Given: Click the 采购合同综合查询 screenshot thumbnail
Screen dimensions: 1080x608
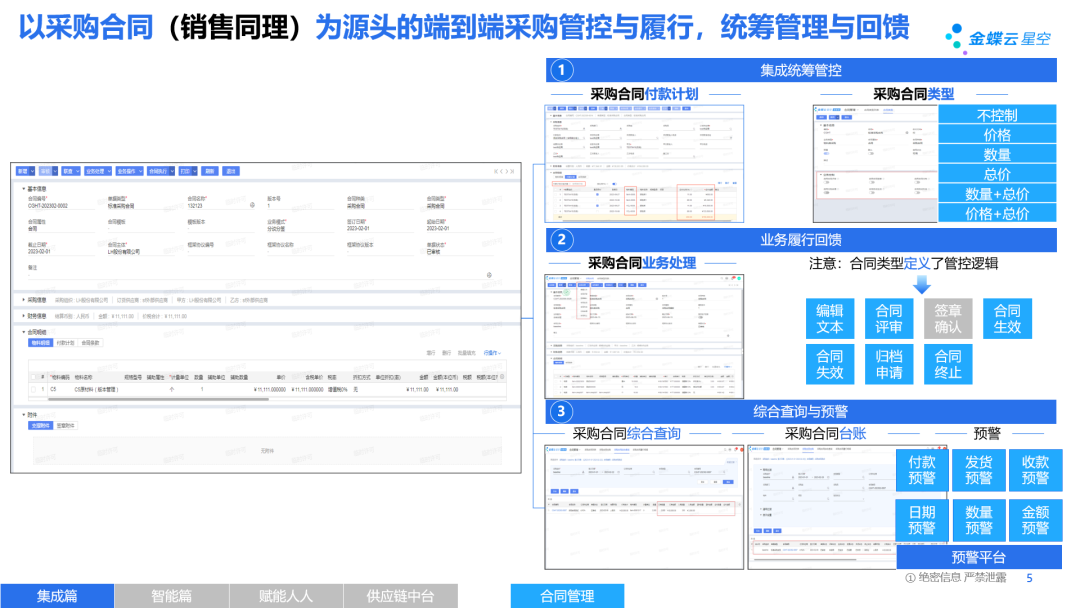Looking at the screenshot, I should [644, 507].
